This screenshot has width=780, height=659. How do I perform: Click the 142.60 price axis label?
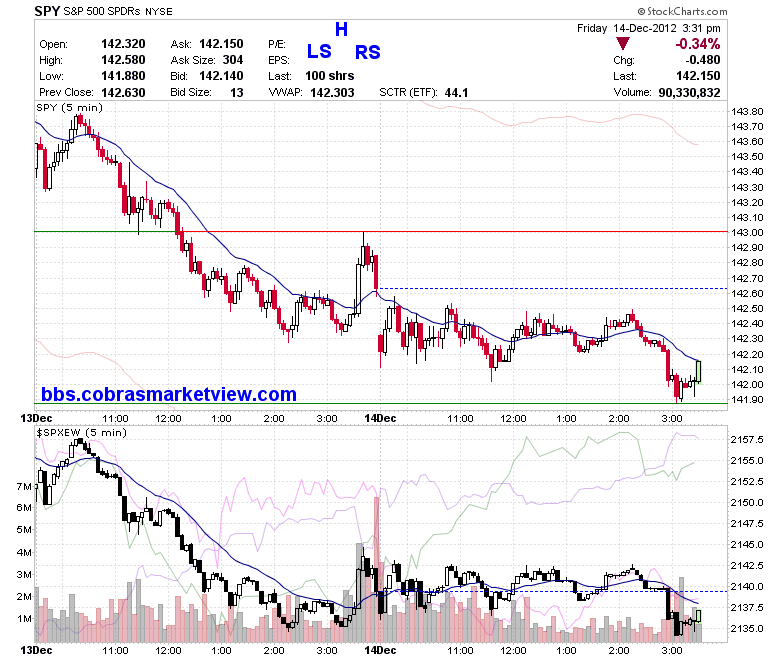coord(747,293)
